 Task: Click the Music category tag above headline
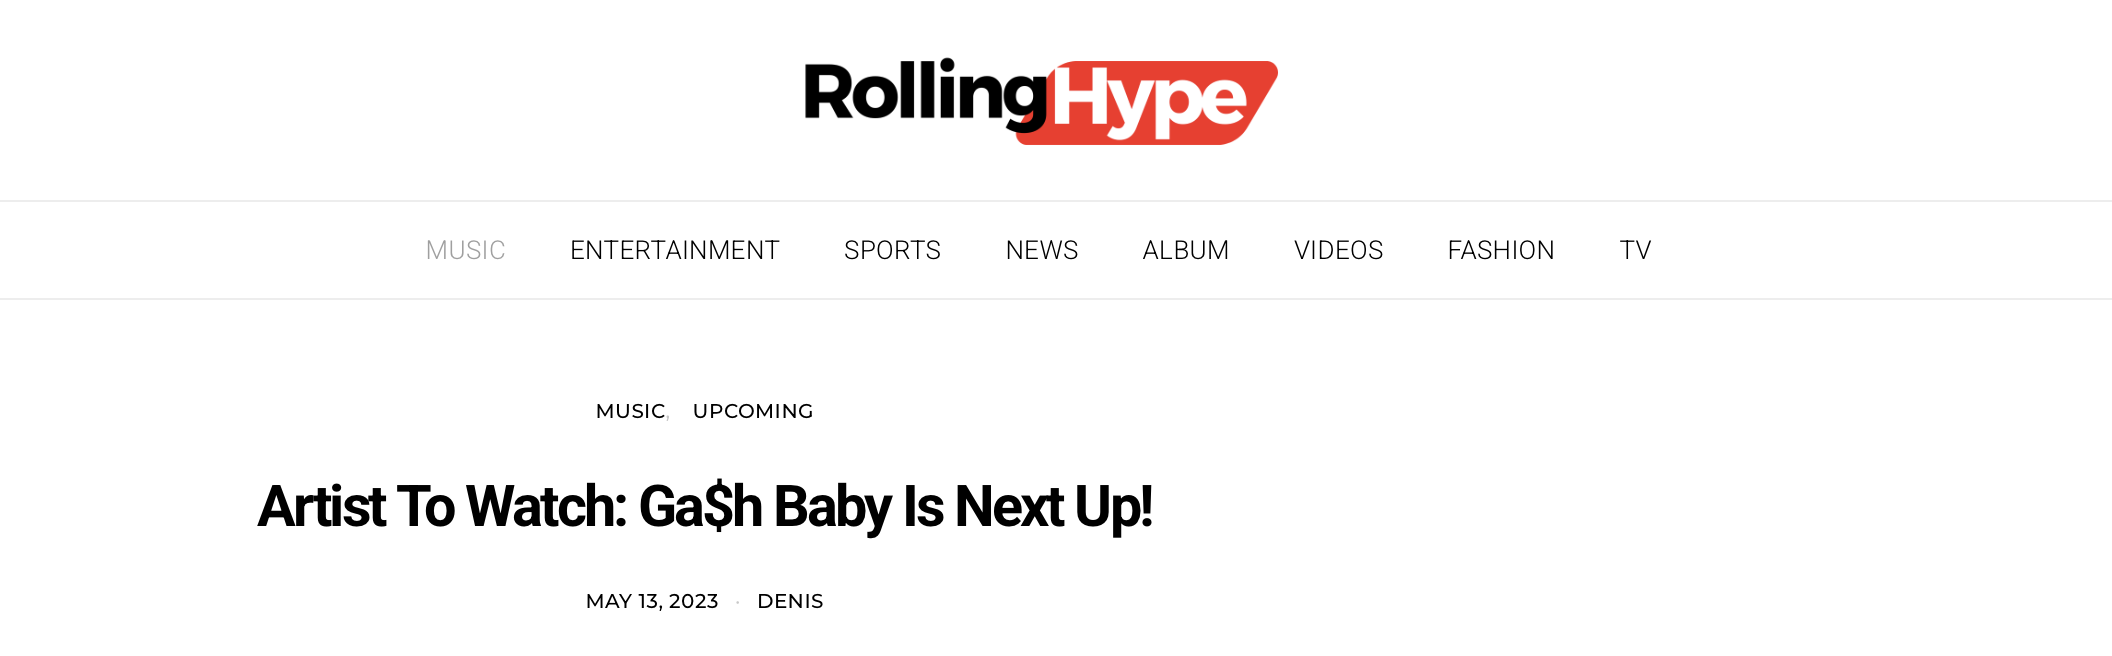[x=630, y=411]
